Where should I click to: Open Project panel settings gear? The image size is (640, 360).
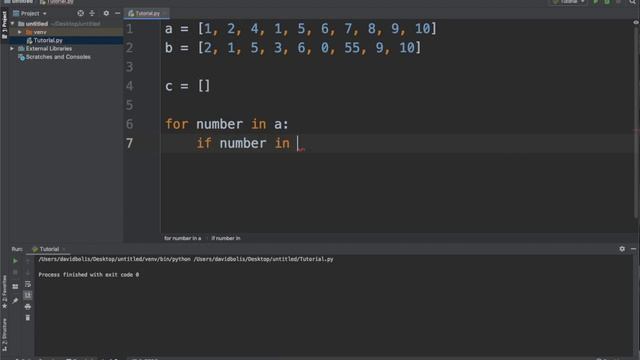[106, 13]
